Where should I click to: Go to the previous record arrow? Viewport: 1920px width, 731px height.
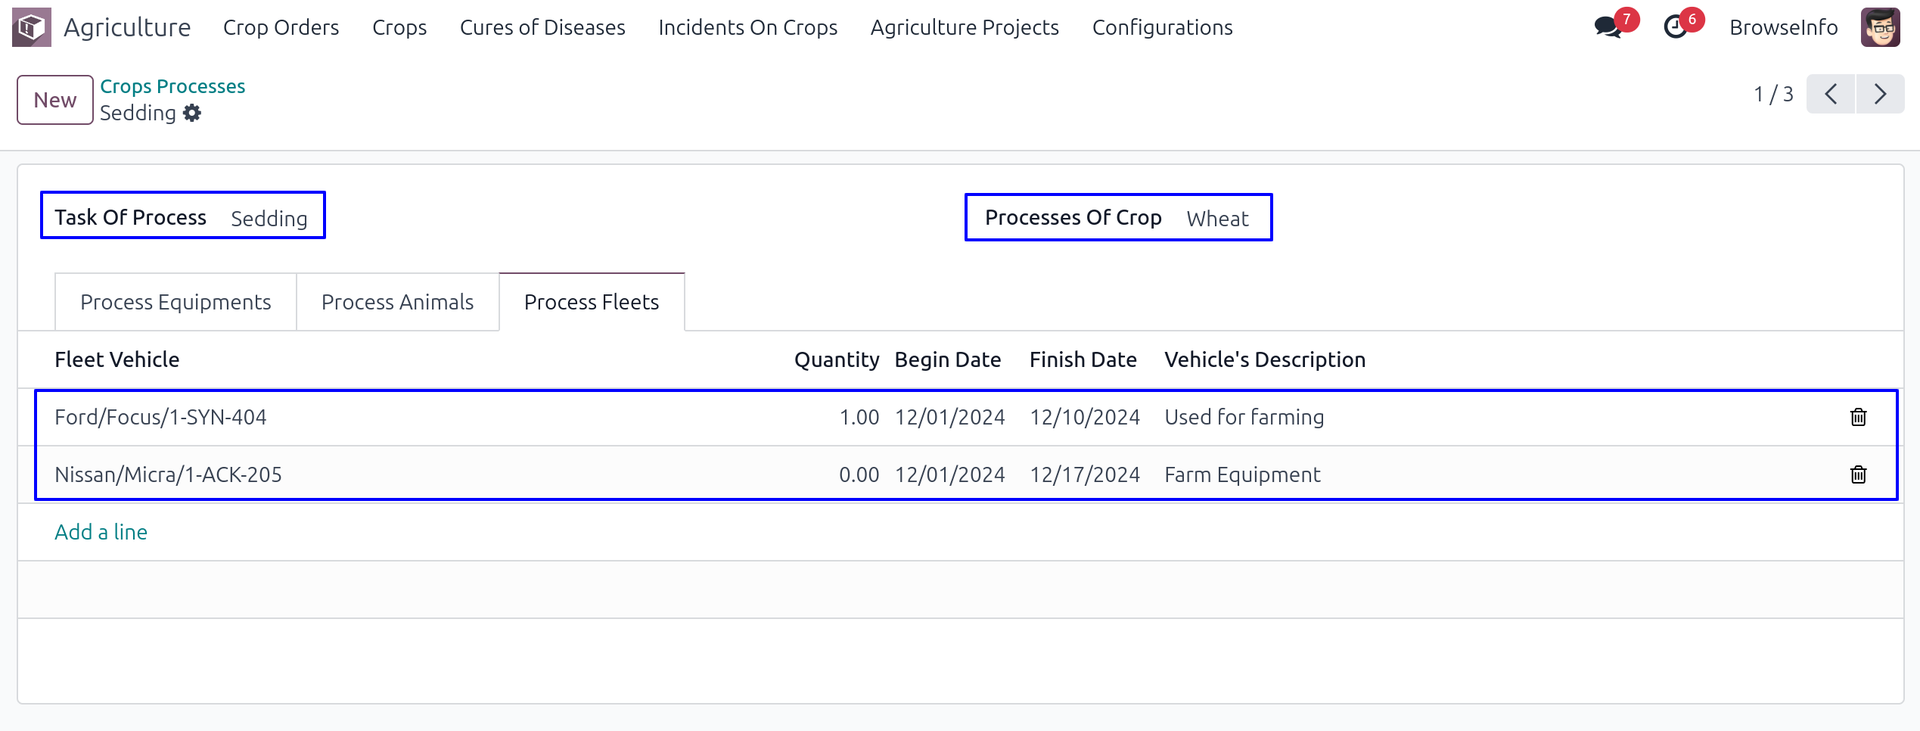point(1831,94)
